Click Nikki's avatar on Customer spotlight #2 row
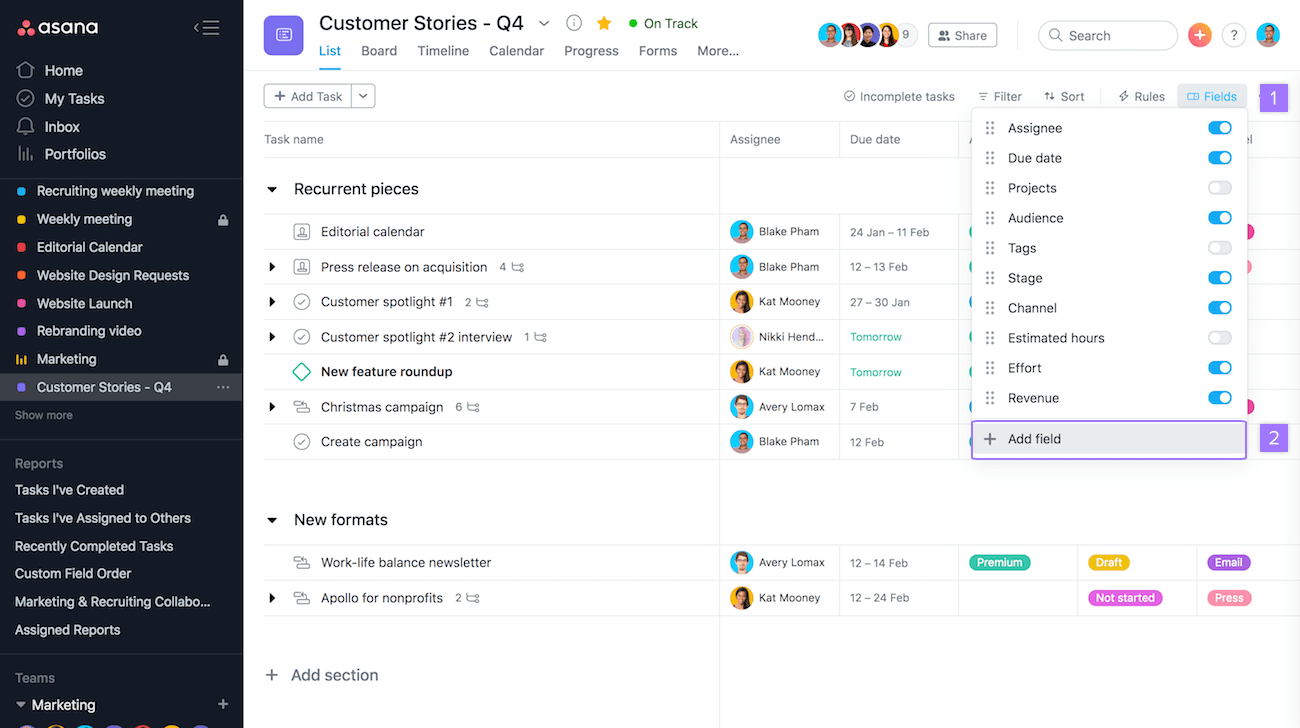 point(741,337)
